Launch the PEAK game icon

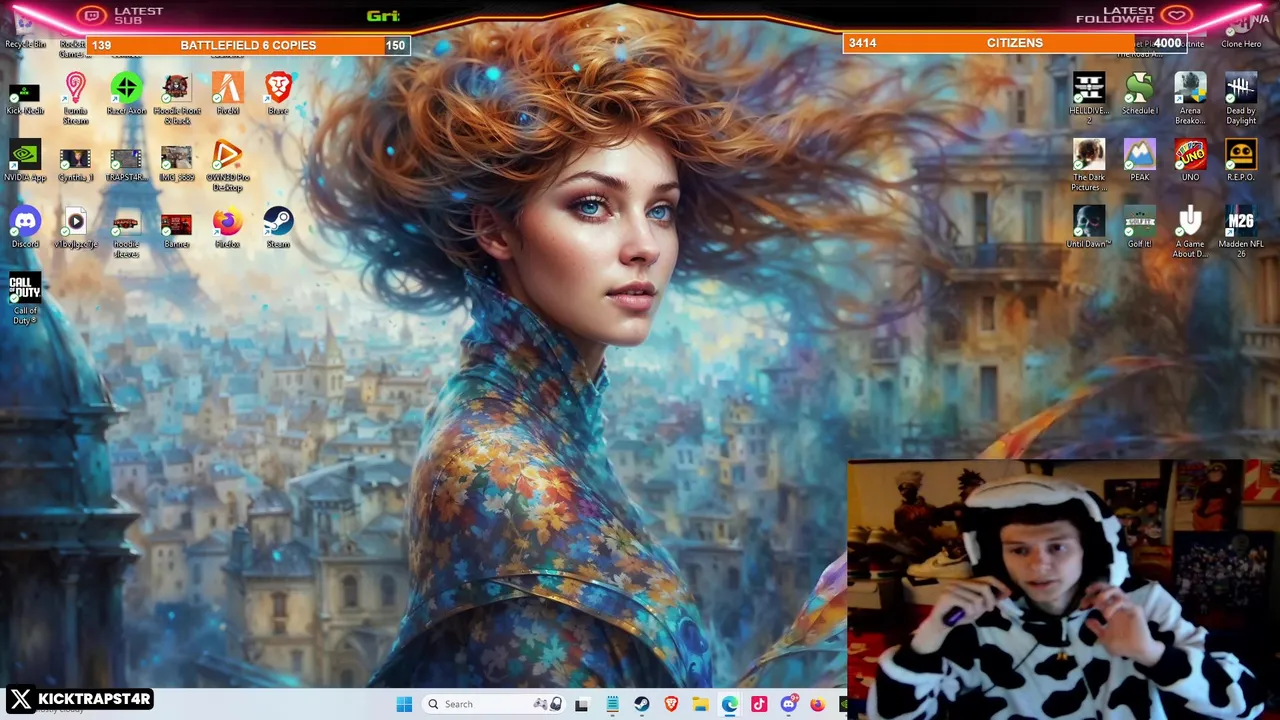point(1139,162)
